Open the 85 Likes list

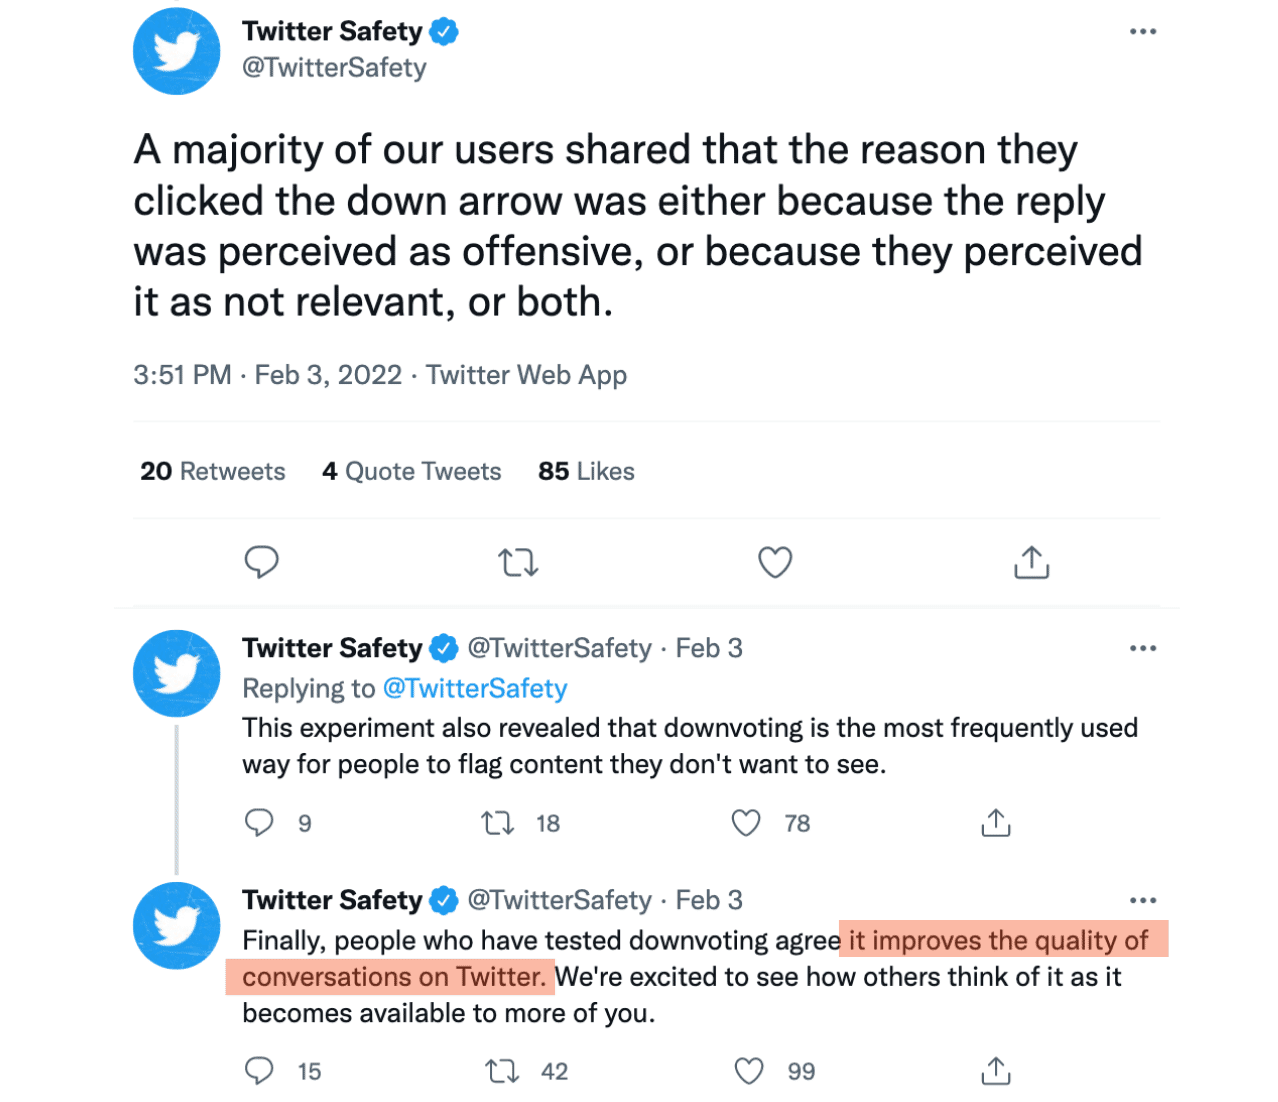586,471
